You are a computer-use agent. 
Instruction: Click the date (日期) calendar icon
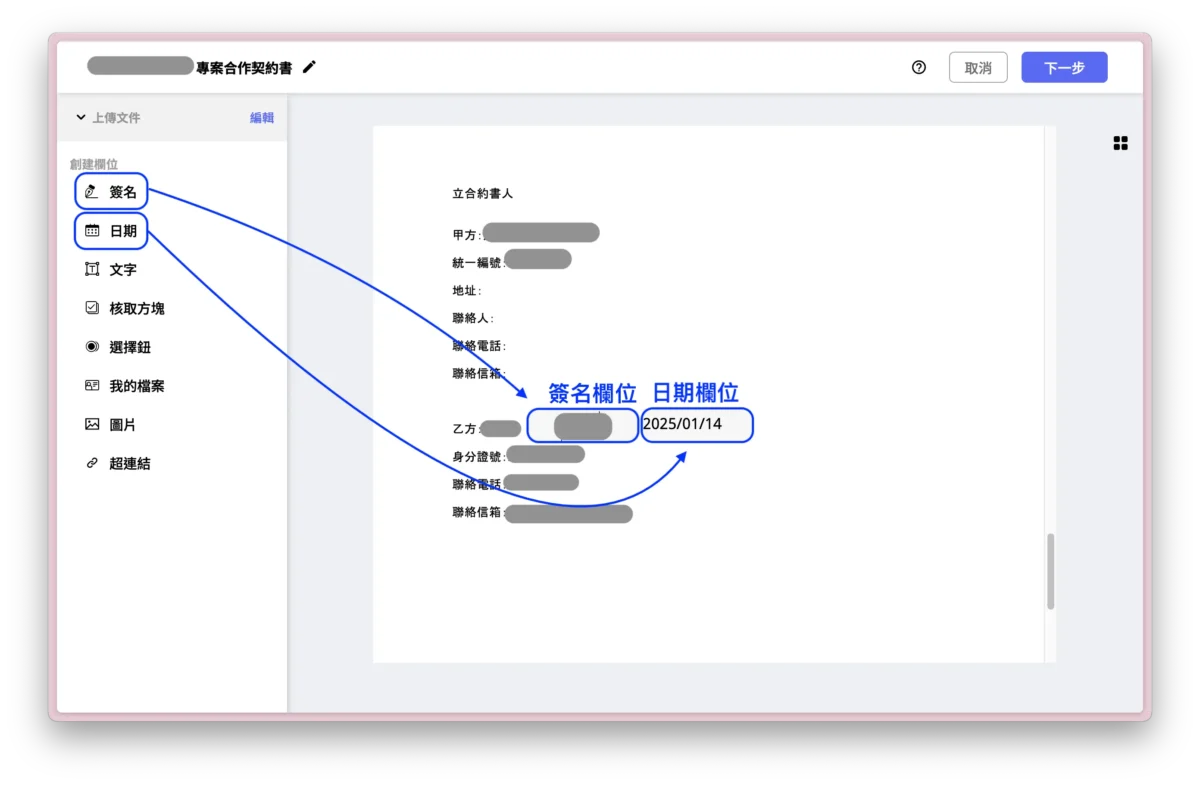click(92, 230)
